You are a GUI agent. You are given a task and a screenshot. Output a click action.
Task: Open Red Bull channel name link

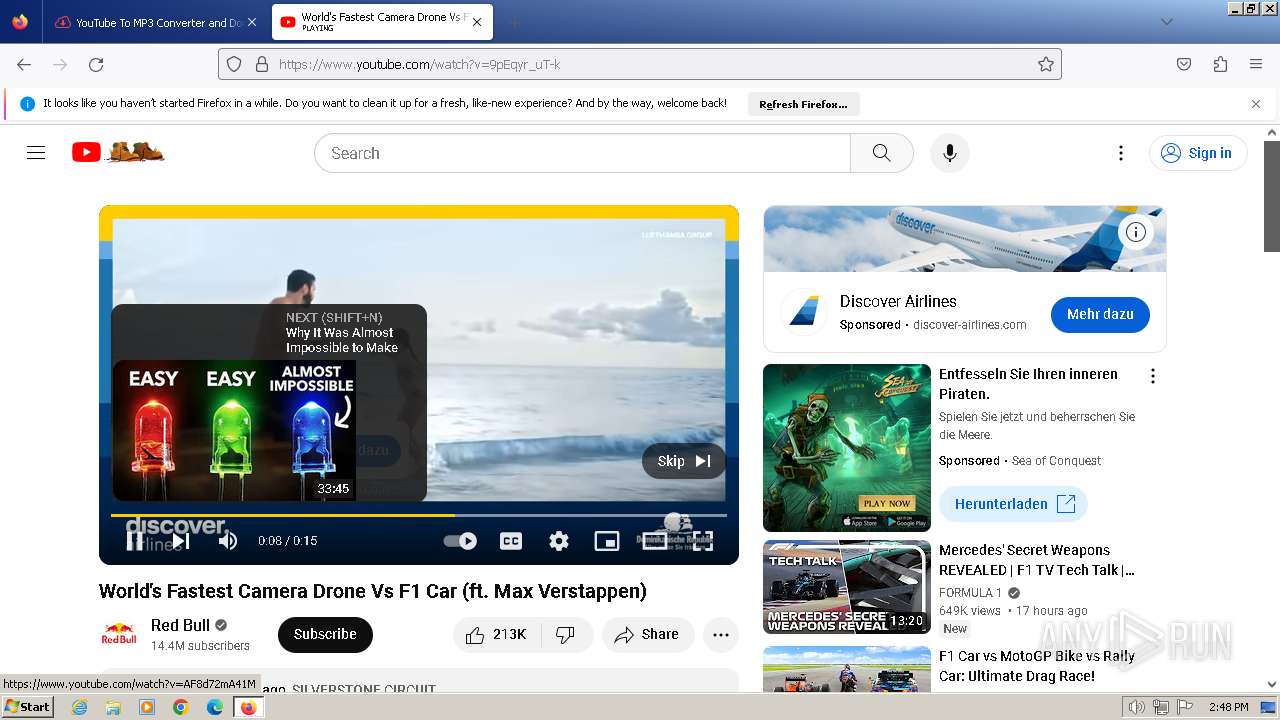coord(180,625)
